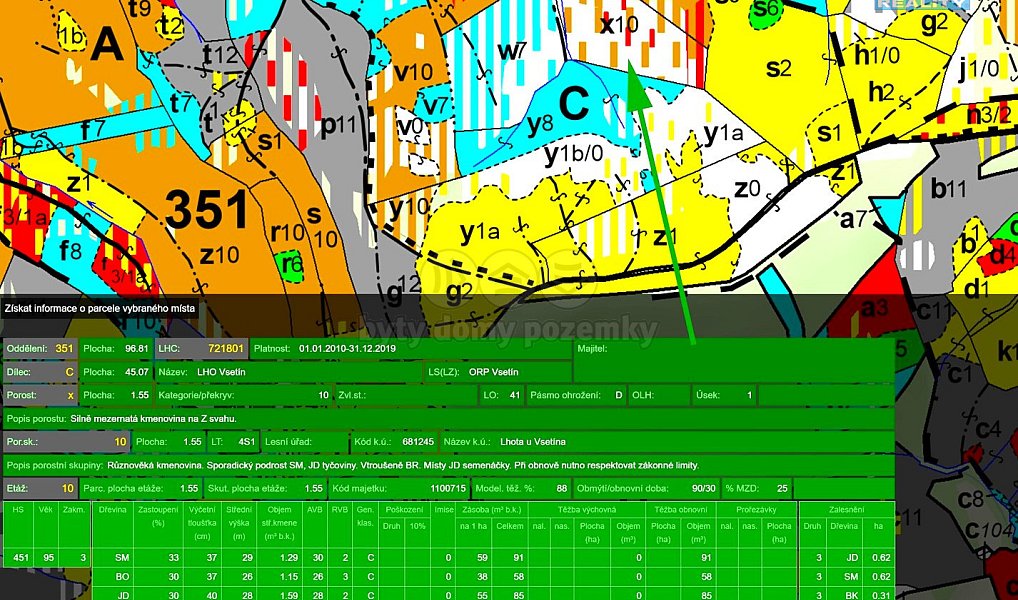
Task: Select the cadastre name 'Lhota u Vsetína'
Action: (533, 442)
